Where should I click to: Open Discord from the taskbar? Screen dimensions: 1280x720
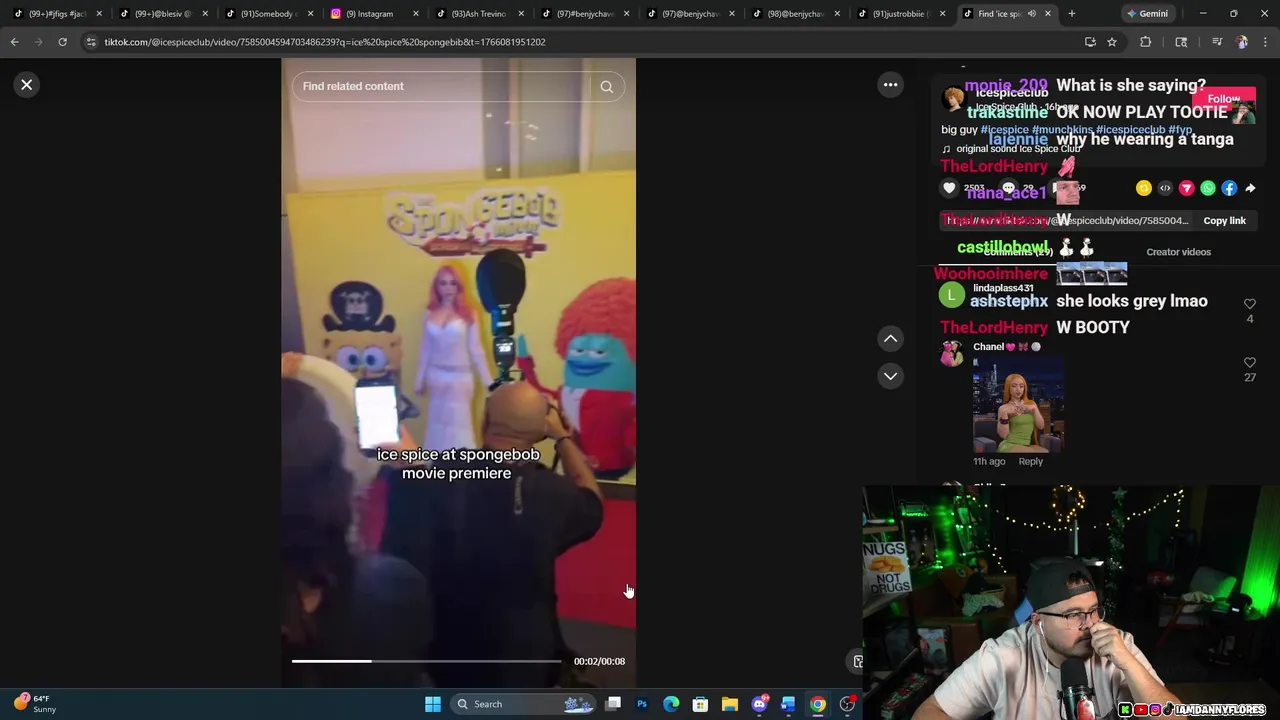coord(759,704)
